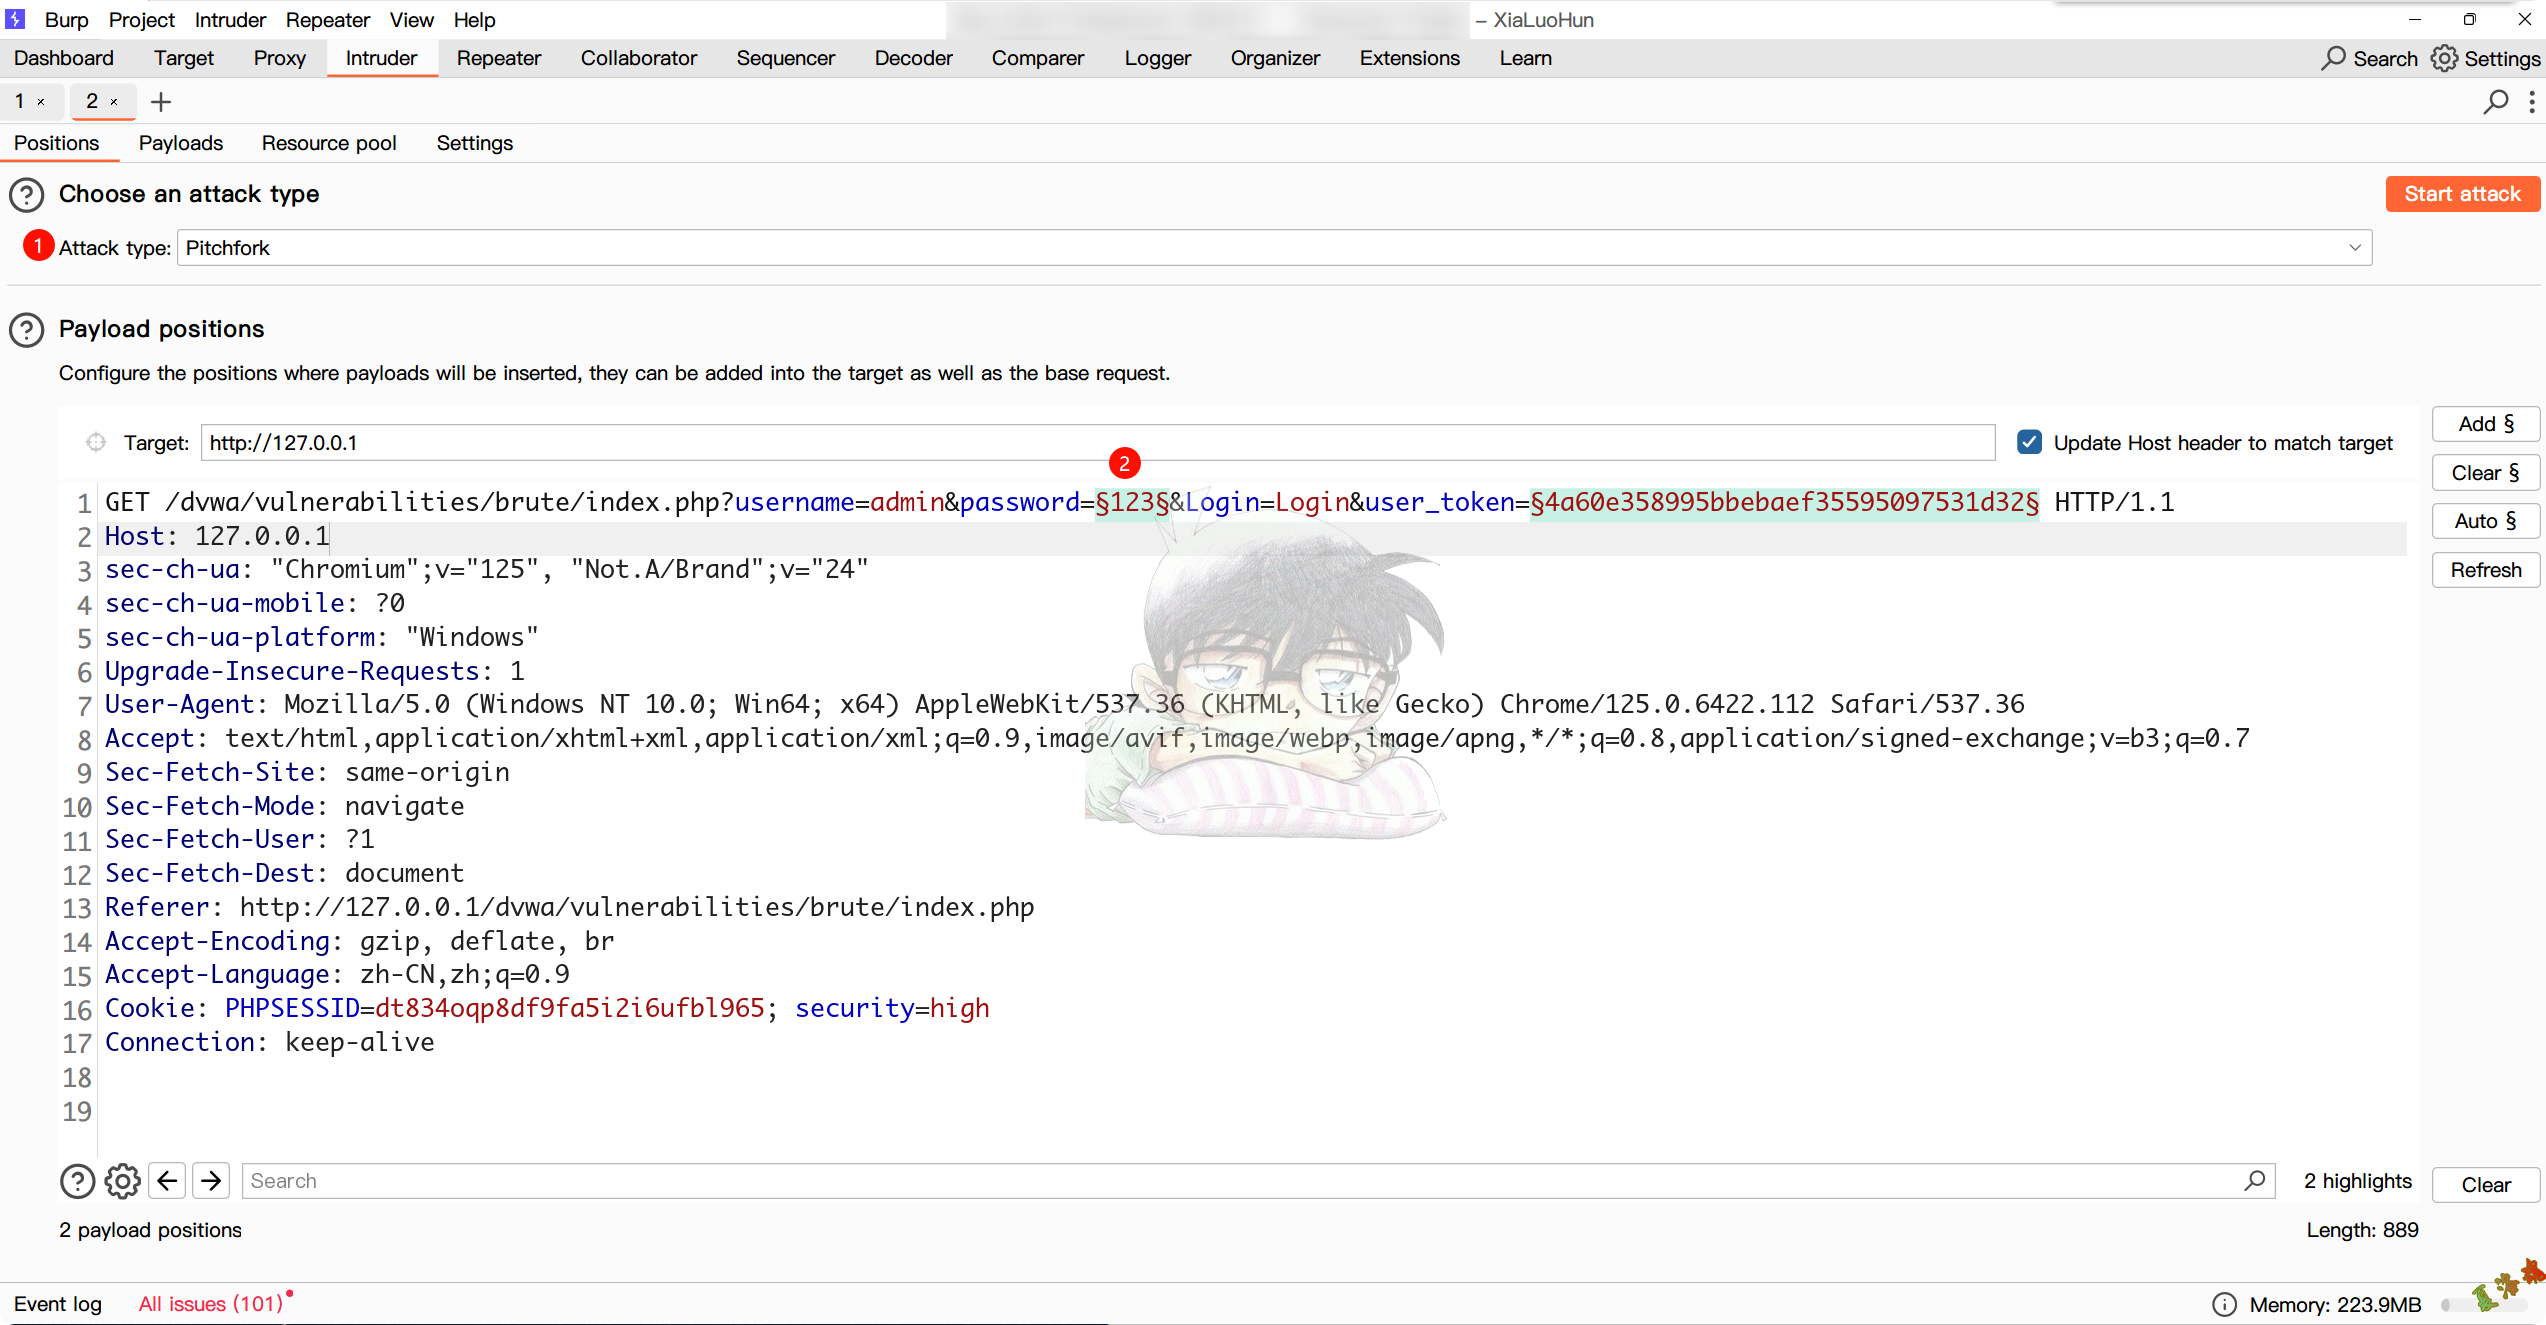Viewport: 2546px width, 1325px height.
Task: Click the Add § button
Action: [x=2486, y=424]
